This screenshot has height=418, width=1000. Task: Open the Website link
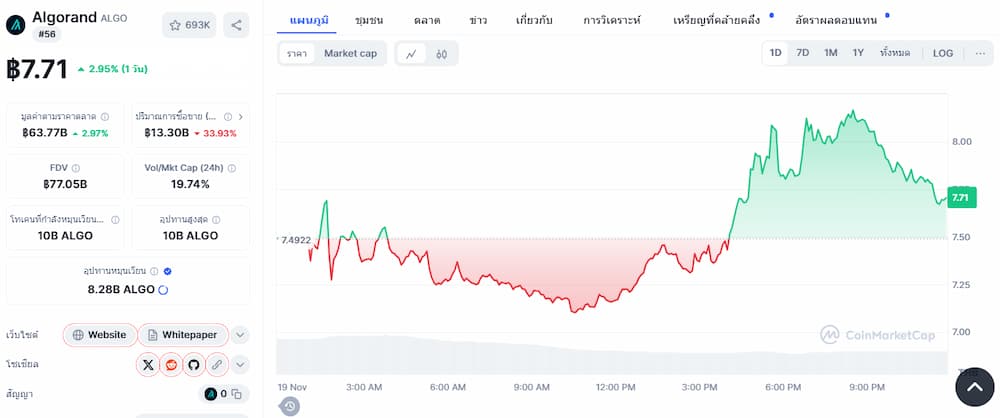[x=100, y=334]
